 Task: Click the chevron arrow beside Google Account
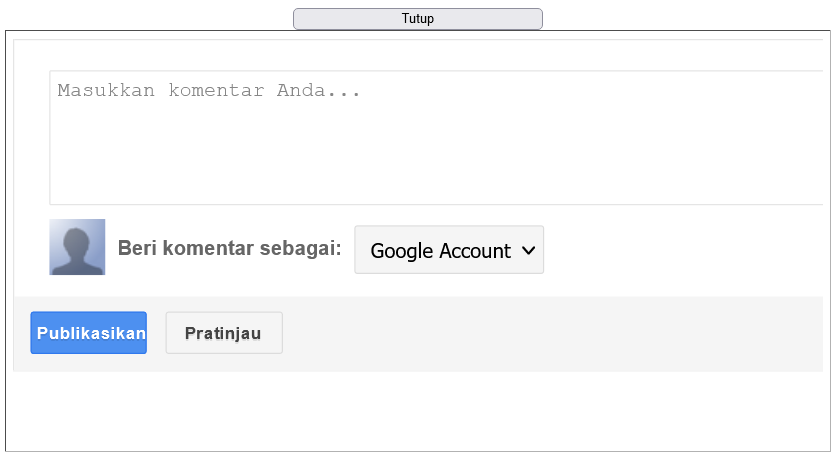(x=528, y=250)
